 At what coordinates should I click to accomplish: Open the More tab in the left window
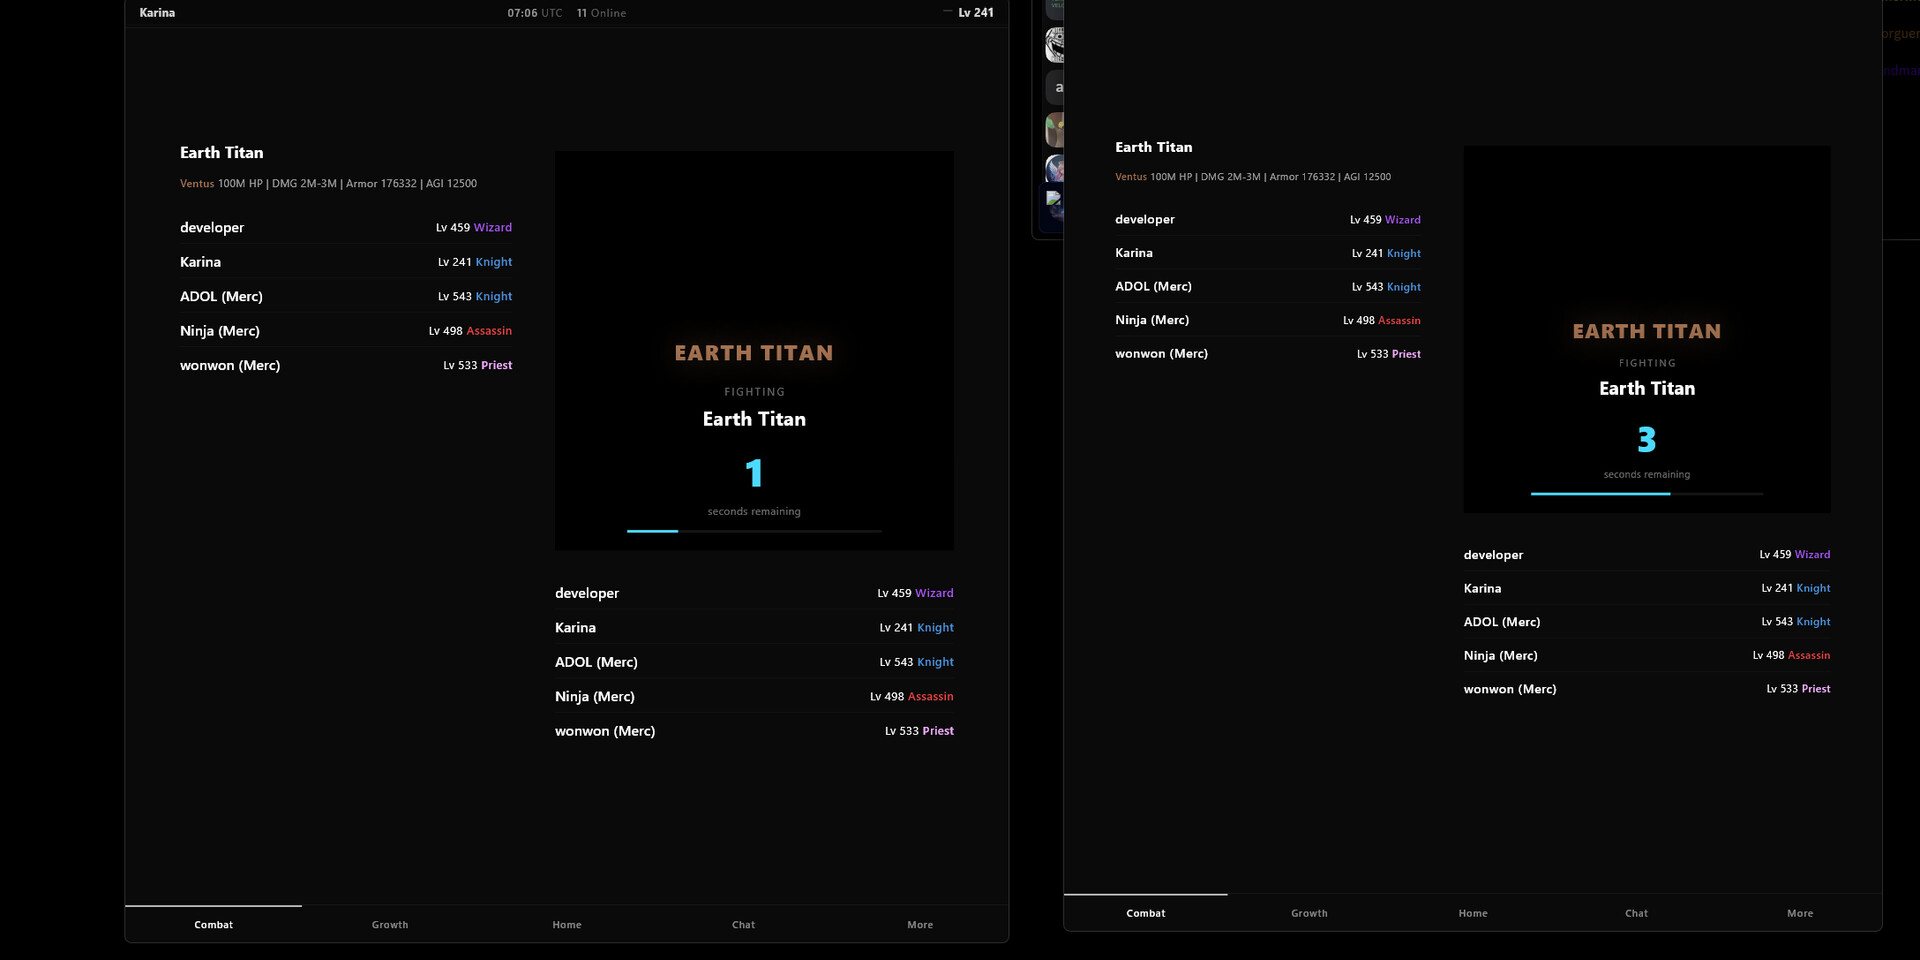point(919,924)
